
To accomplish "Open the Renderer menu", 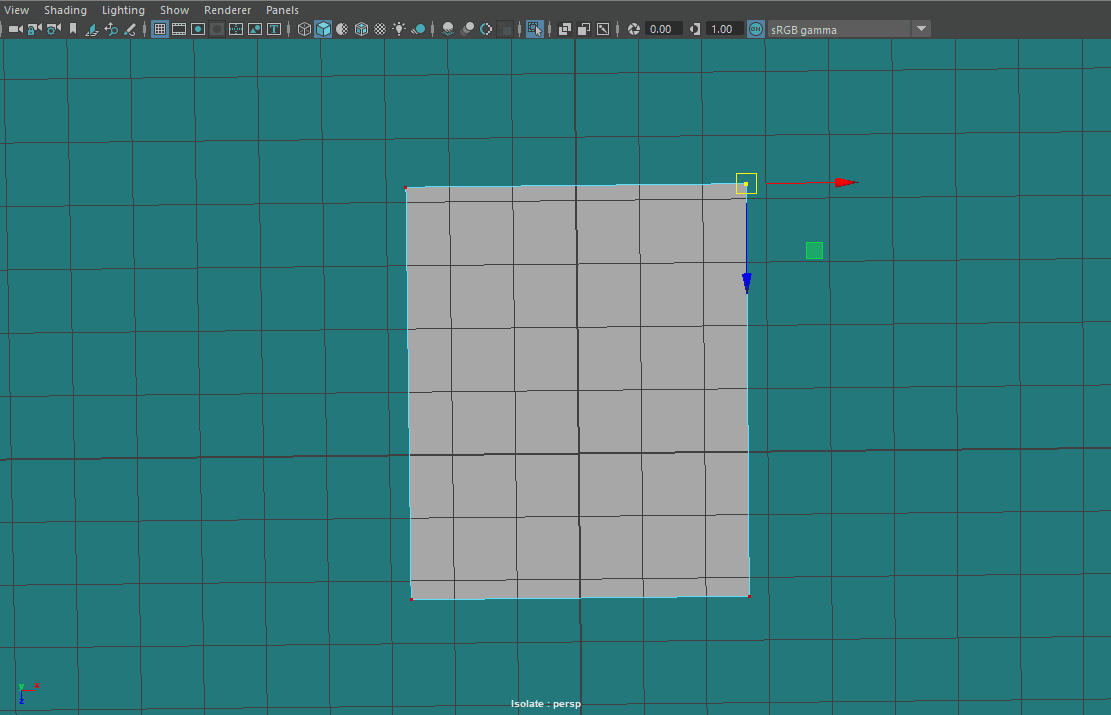I will pos(227,10).
